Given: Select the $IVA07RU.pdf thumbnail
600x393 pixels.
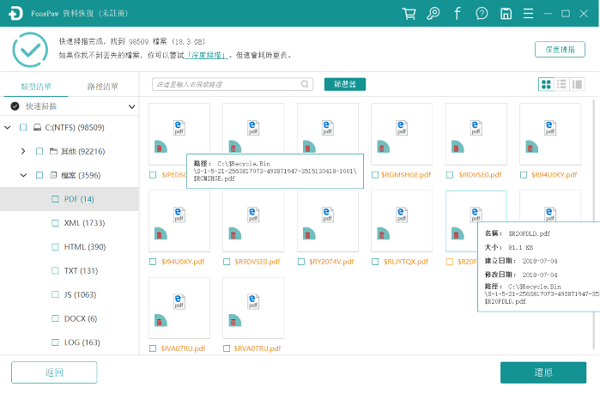Looking at the screenshot, I should tap(179, 308).
